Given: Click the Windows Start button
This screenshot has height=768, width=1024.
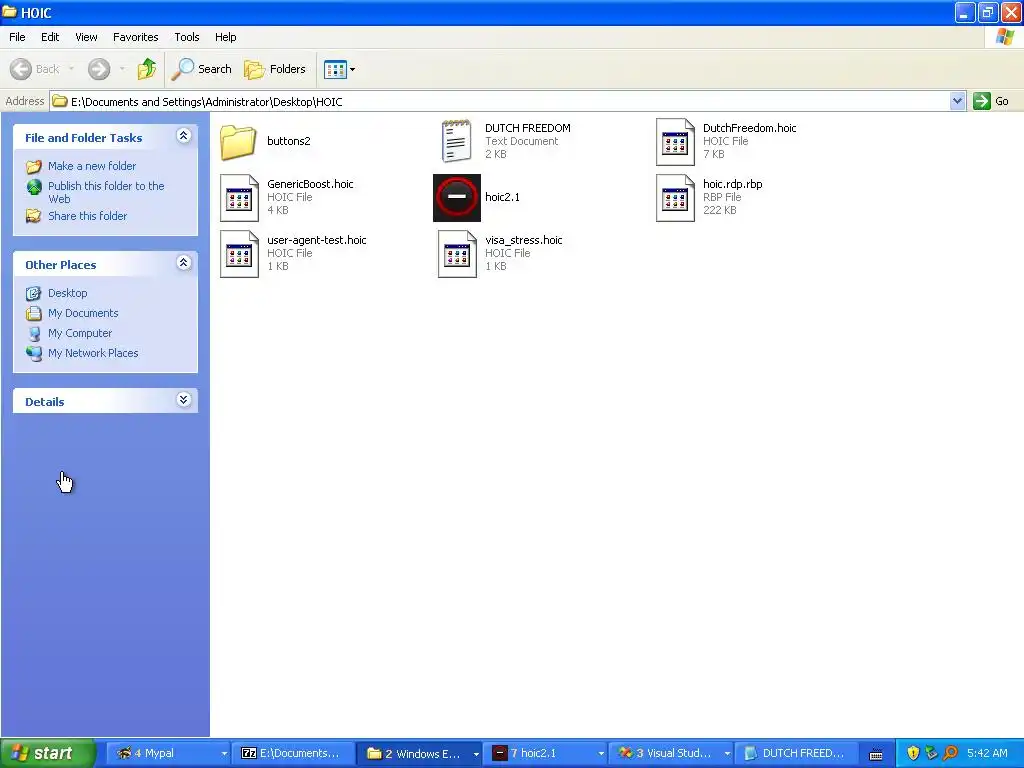Looking at the screenshot, I should click(47, 753).
